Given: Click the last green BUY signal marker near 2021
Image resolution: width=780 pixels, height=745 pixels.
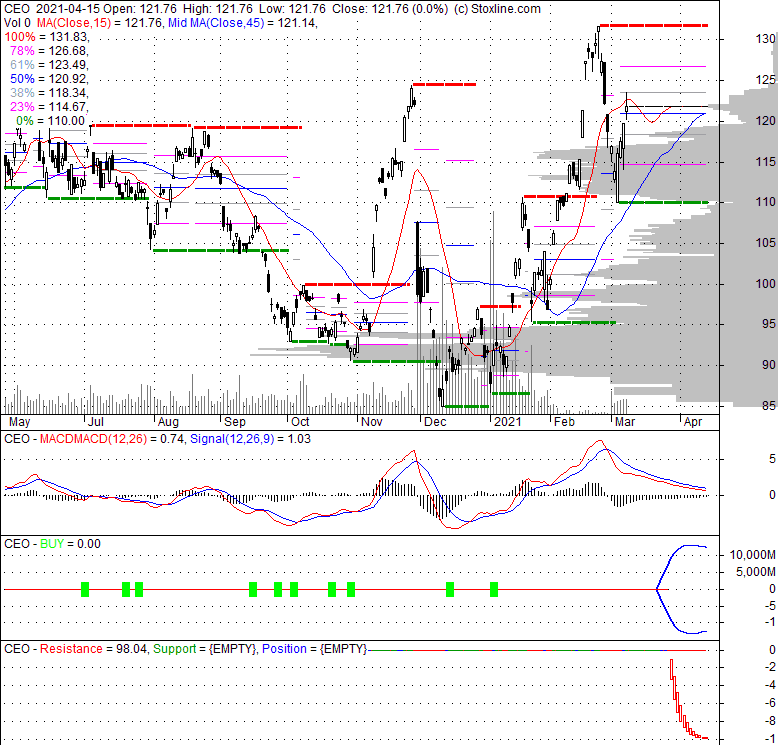Looking at the screenshot, I should [494, 589].
